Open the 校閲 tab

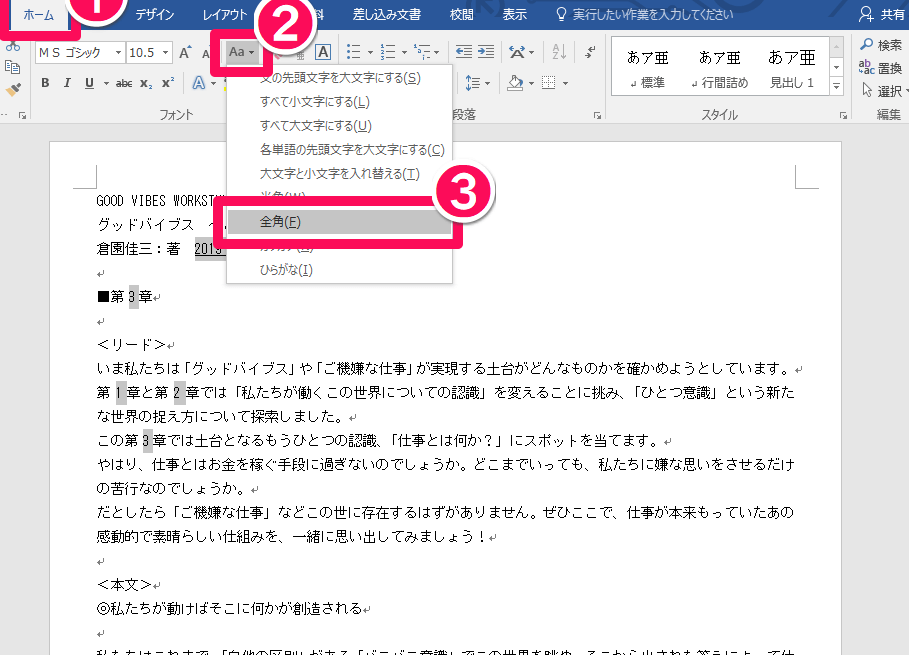461,15
